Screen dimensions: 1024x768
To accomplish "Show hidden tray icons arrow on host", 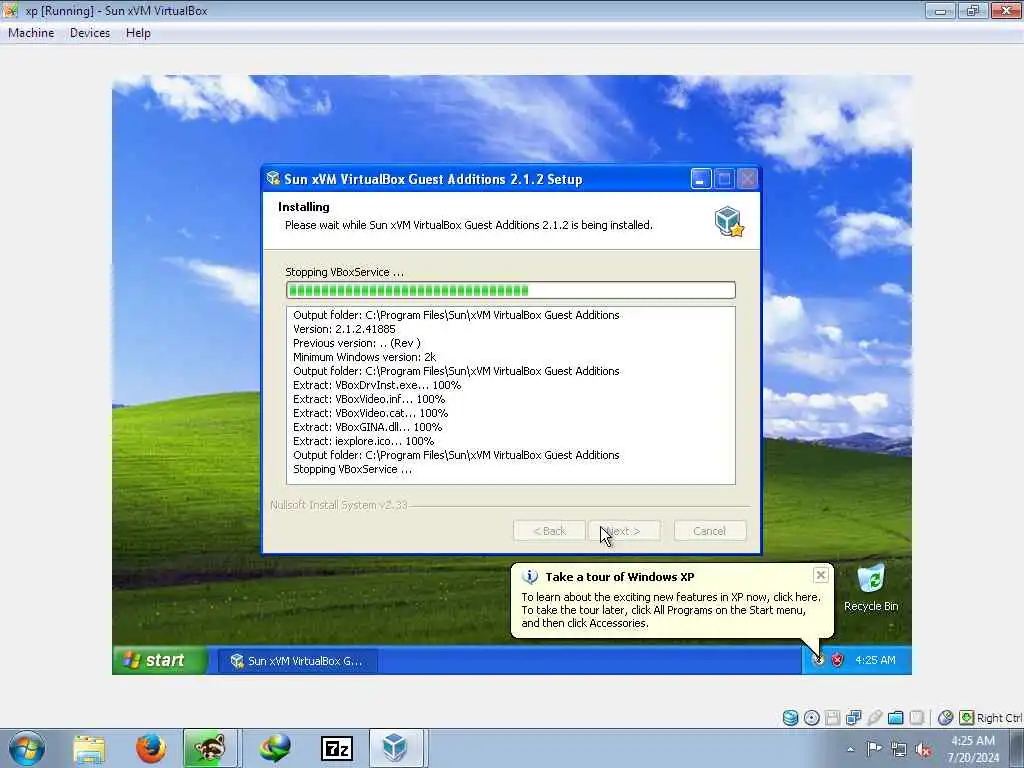I will coord(850,750).
